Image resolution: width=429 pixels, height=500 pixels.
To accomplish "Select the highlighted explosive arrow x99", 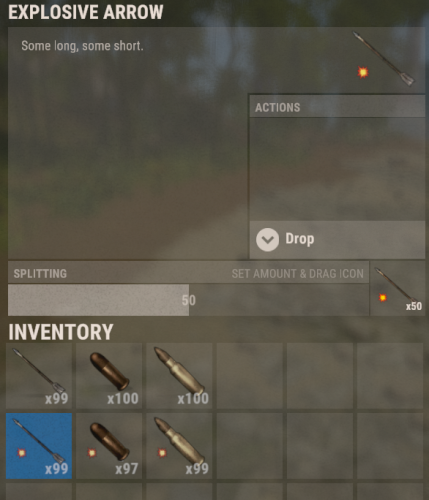I will point(39,446).
